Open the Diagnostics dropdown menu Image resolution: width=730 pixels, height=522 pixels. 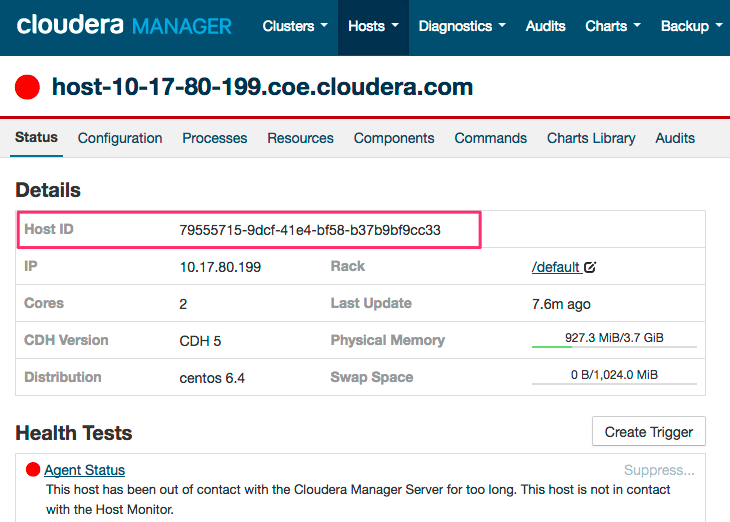(x=461, y=26)
